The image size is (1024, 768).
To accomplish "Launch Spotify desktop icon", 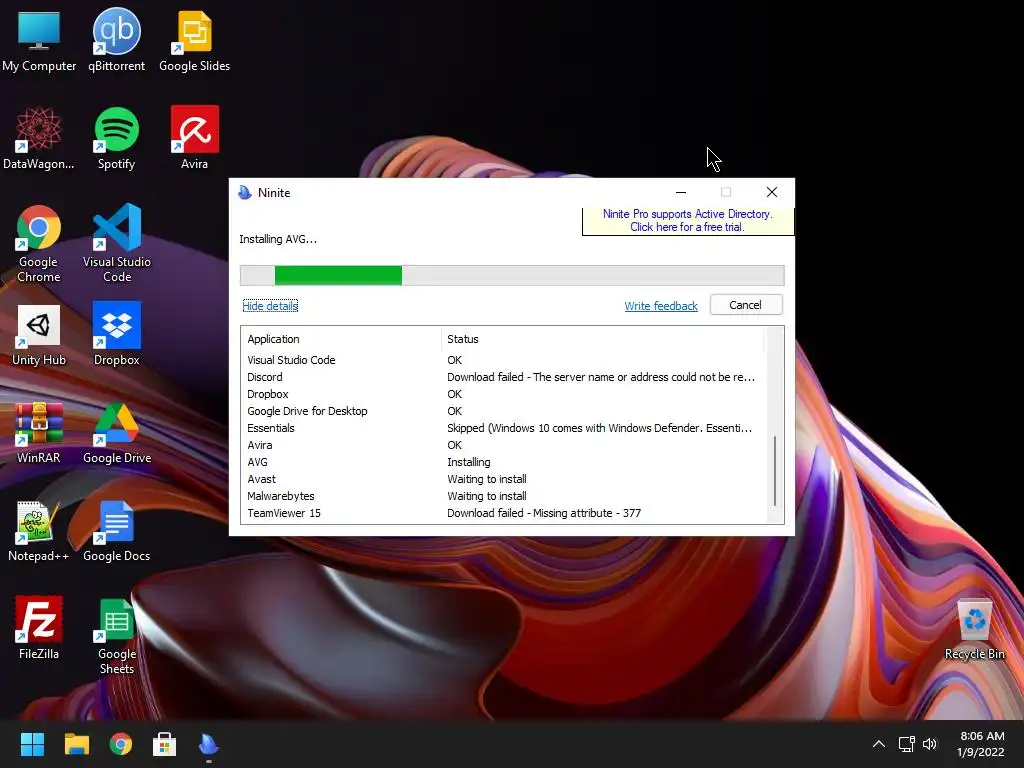I will click(116, 138).
